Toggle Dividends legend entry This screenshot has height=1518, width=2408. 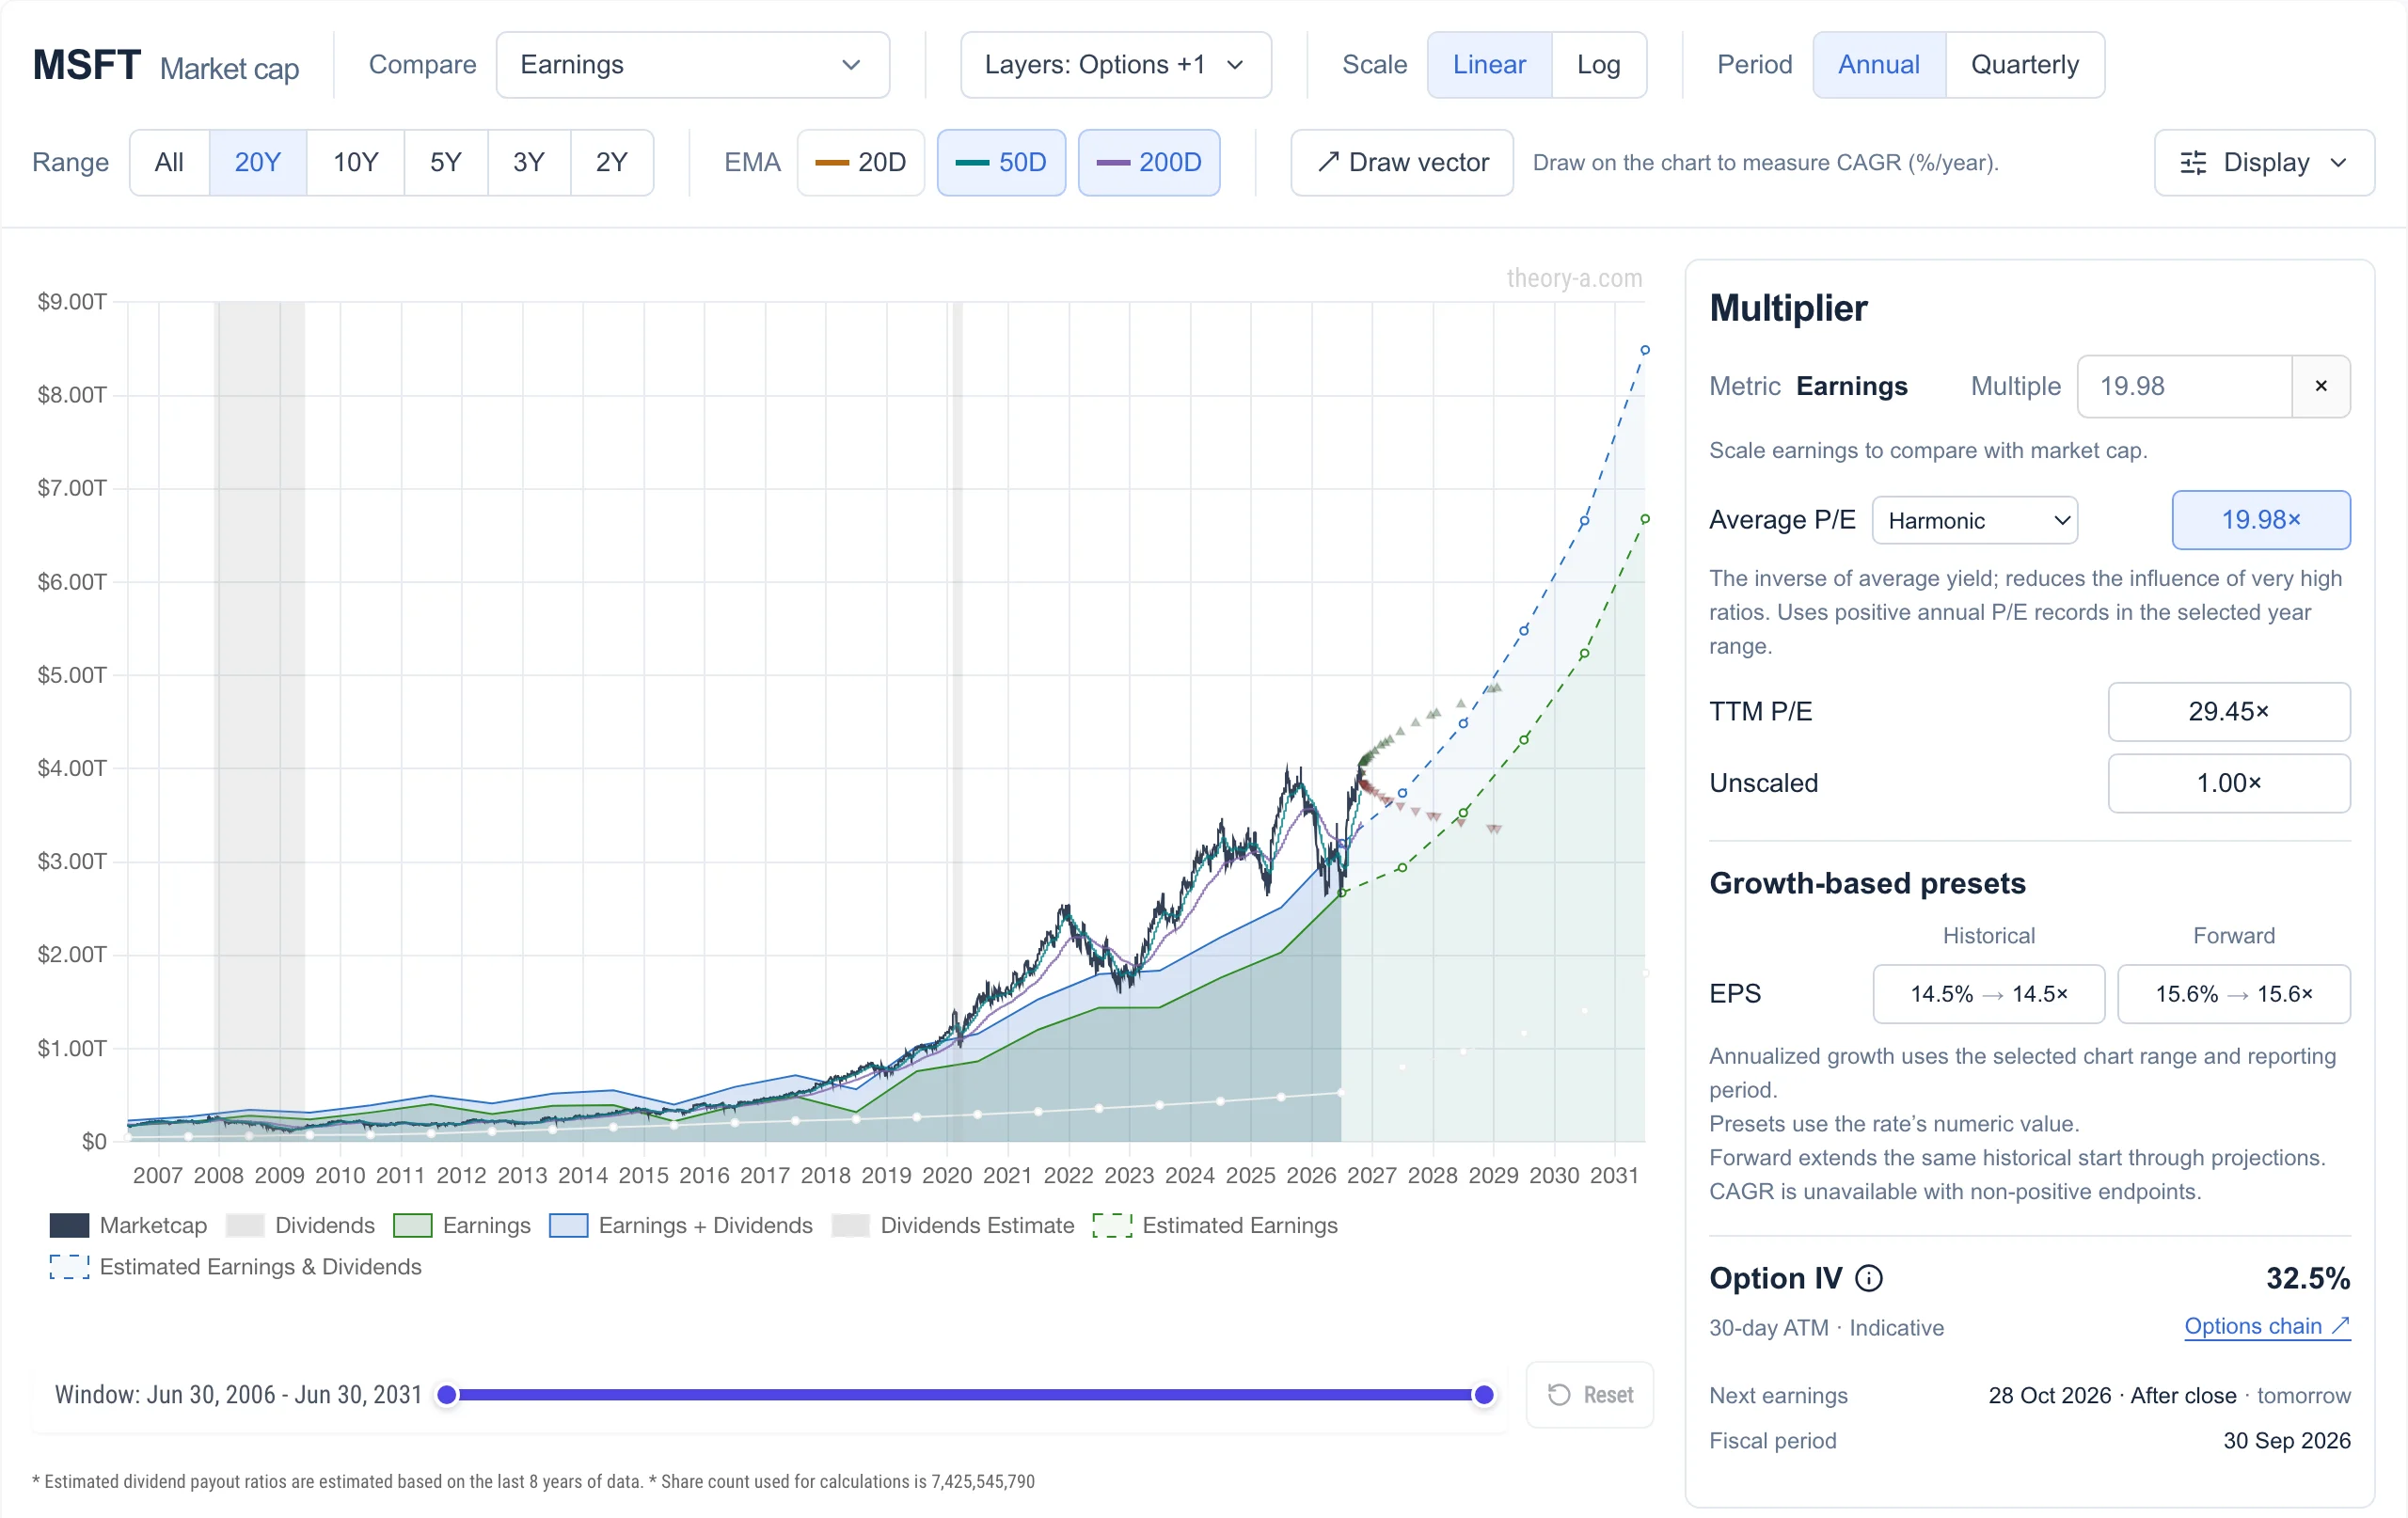pos(301,1225)
